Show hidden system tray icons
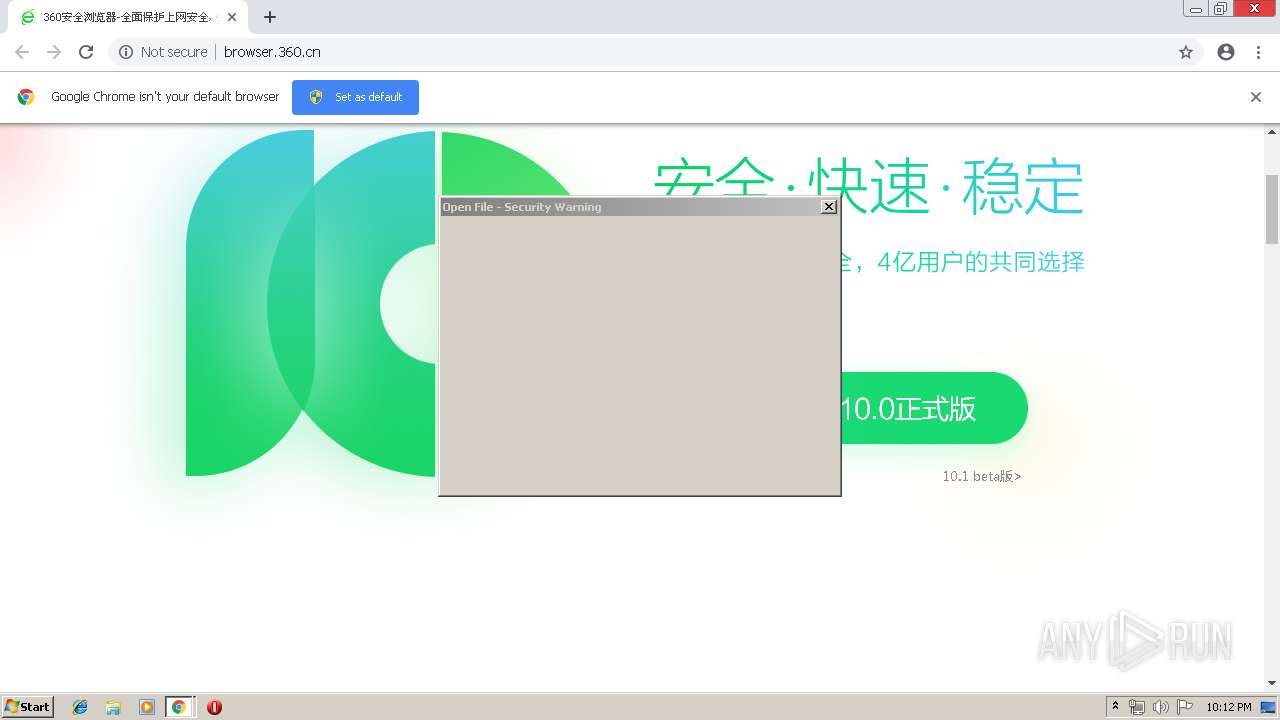1280x720 pixels. 1115,707
